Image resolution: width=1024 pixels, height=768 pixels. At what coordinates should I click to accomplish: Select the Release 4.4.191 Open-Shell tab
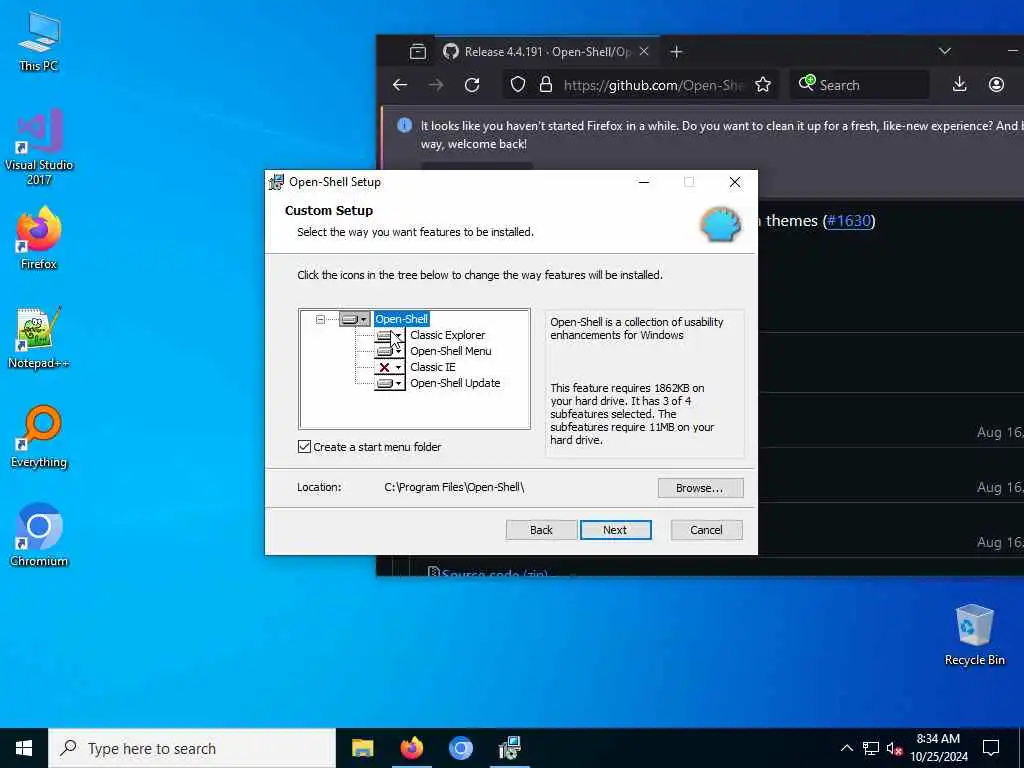(549, 52)
